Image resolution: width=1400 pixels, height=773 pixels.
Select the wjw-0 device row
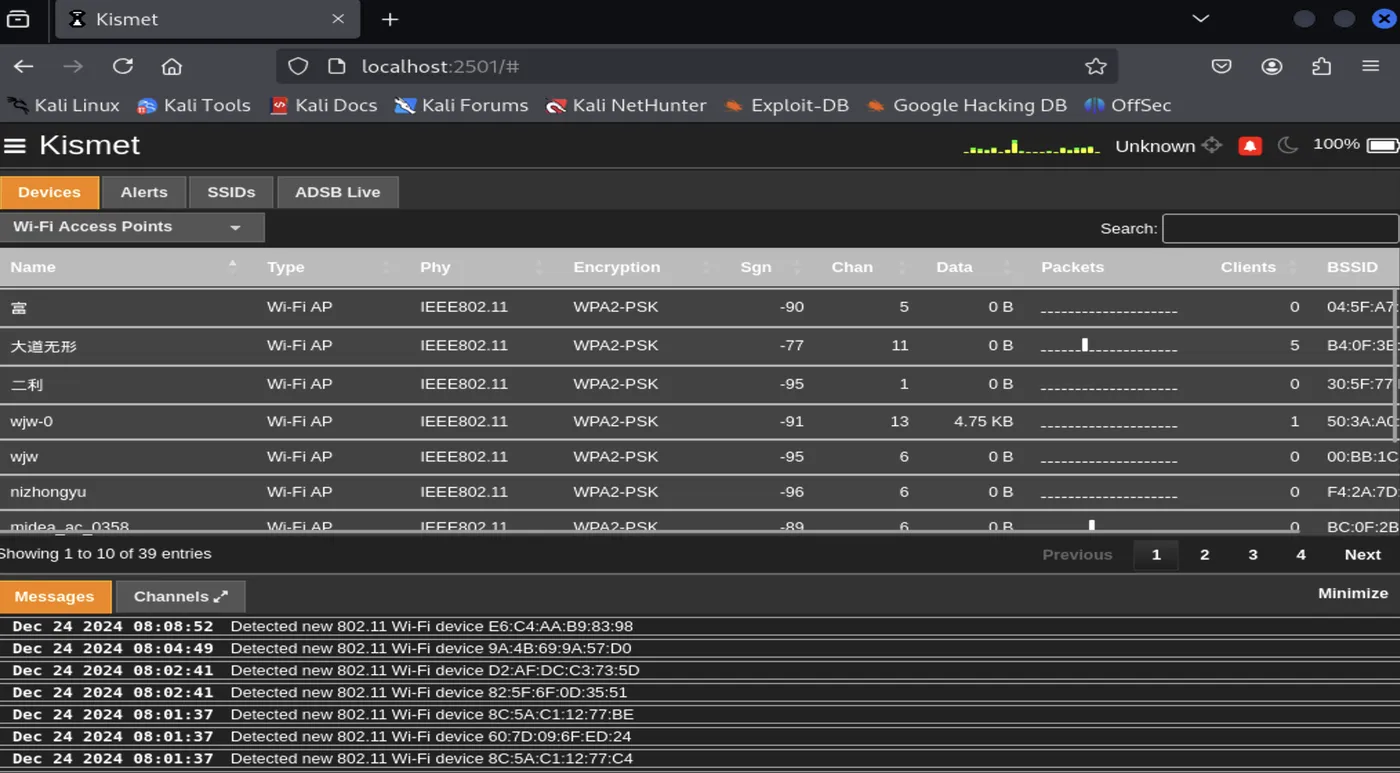click(x=697, y=421)
